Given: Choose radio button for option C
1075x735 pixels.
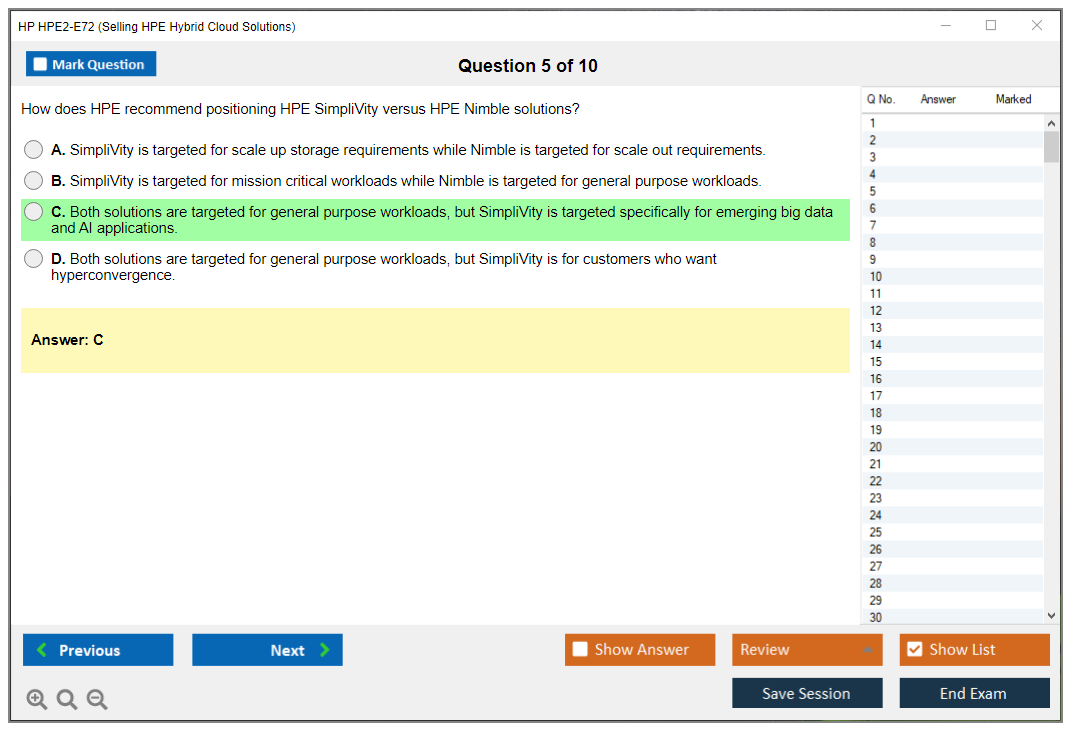Looking at the screenshot, I should click(33, 212).
